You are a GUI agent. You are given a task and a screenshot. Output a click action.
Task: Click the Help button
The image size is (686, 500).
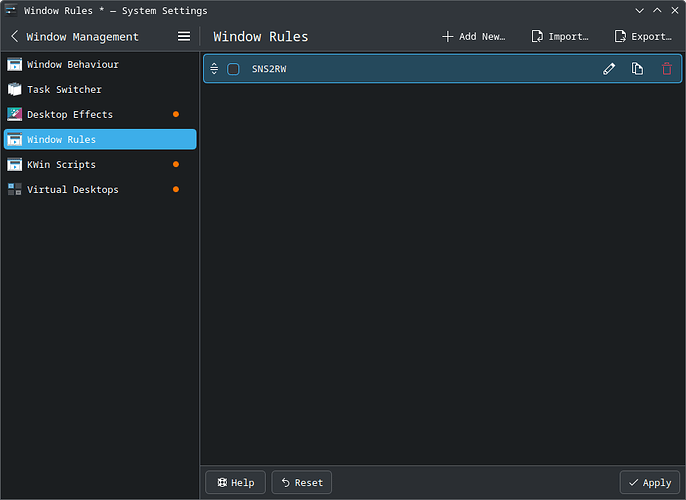pyautogui.click(x=235, y=482)
